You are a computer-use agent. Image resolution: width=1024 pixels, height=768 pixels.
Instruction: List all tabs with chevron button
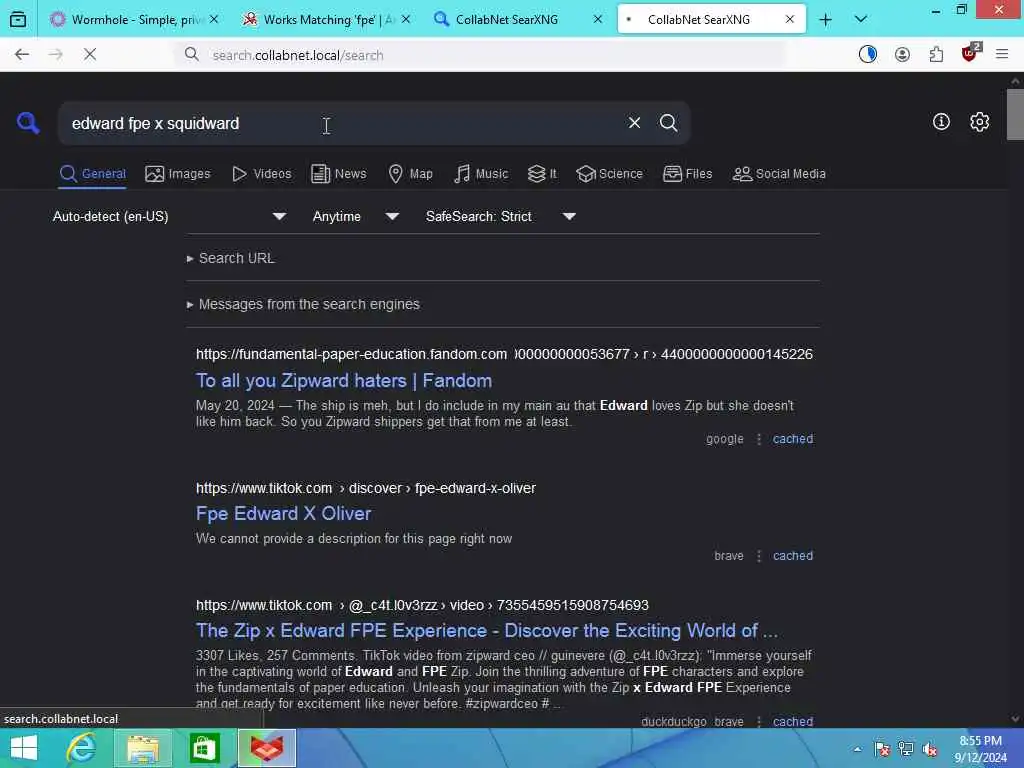(x=861, y=20)
